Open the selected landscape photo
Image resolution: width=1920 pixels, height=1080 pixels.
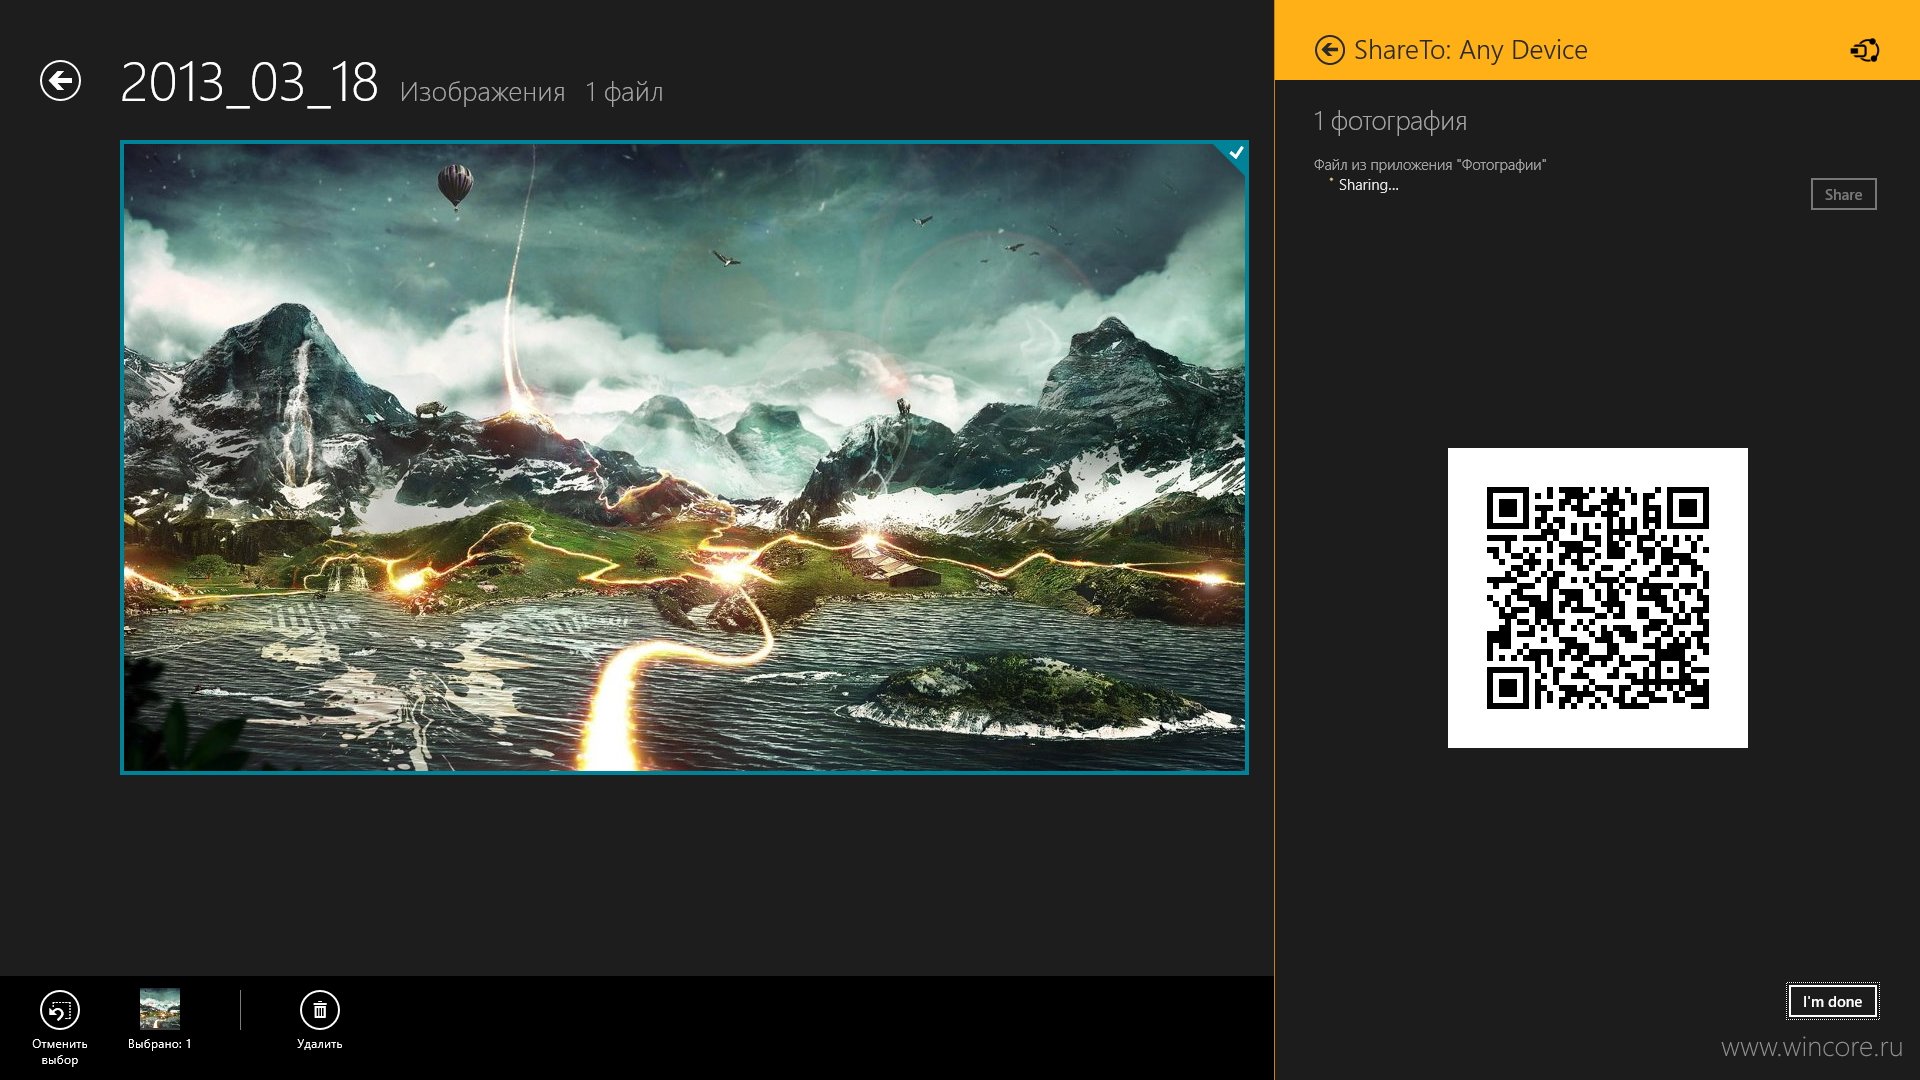coord(684,457)
